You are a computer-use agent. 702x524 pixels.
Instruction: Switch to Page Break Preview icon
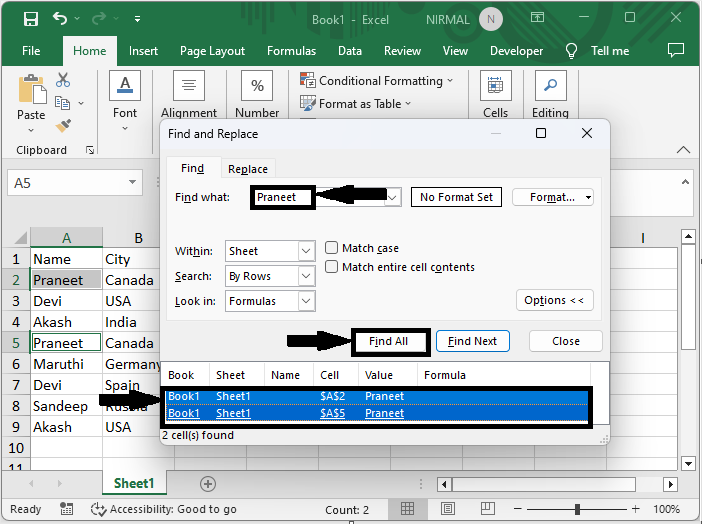point(487,509)
